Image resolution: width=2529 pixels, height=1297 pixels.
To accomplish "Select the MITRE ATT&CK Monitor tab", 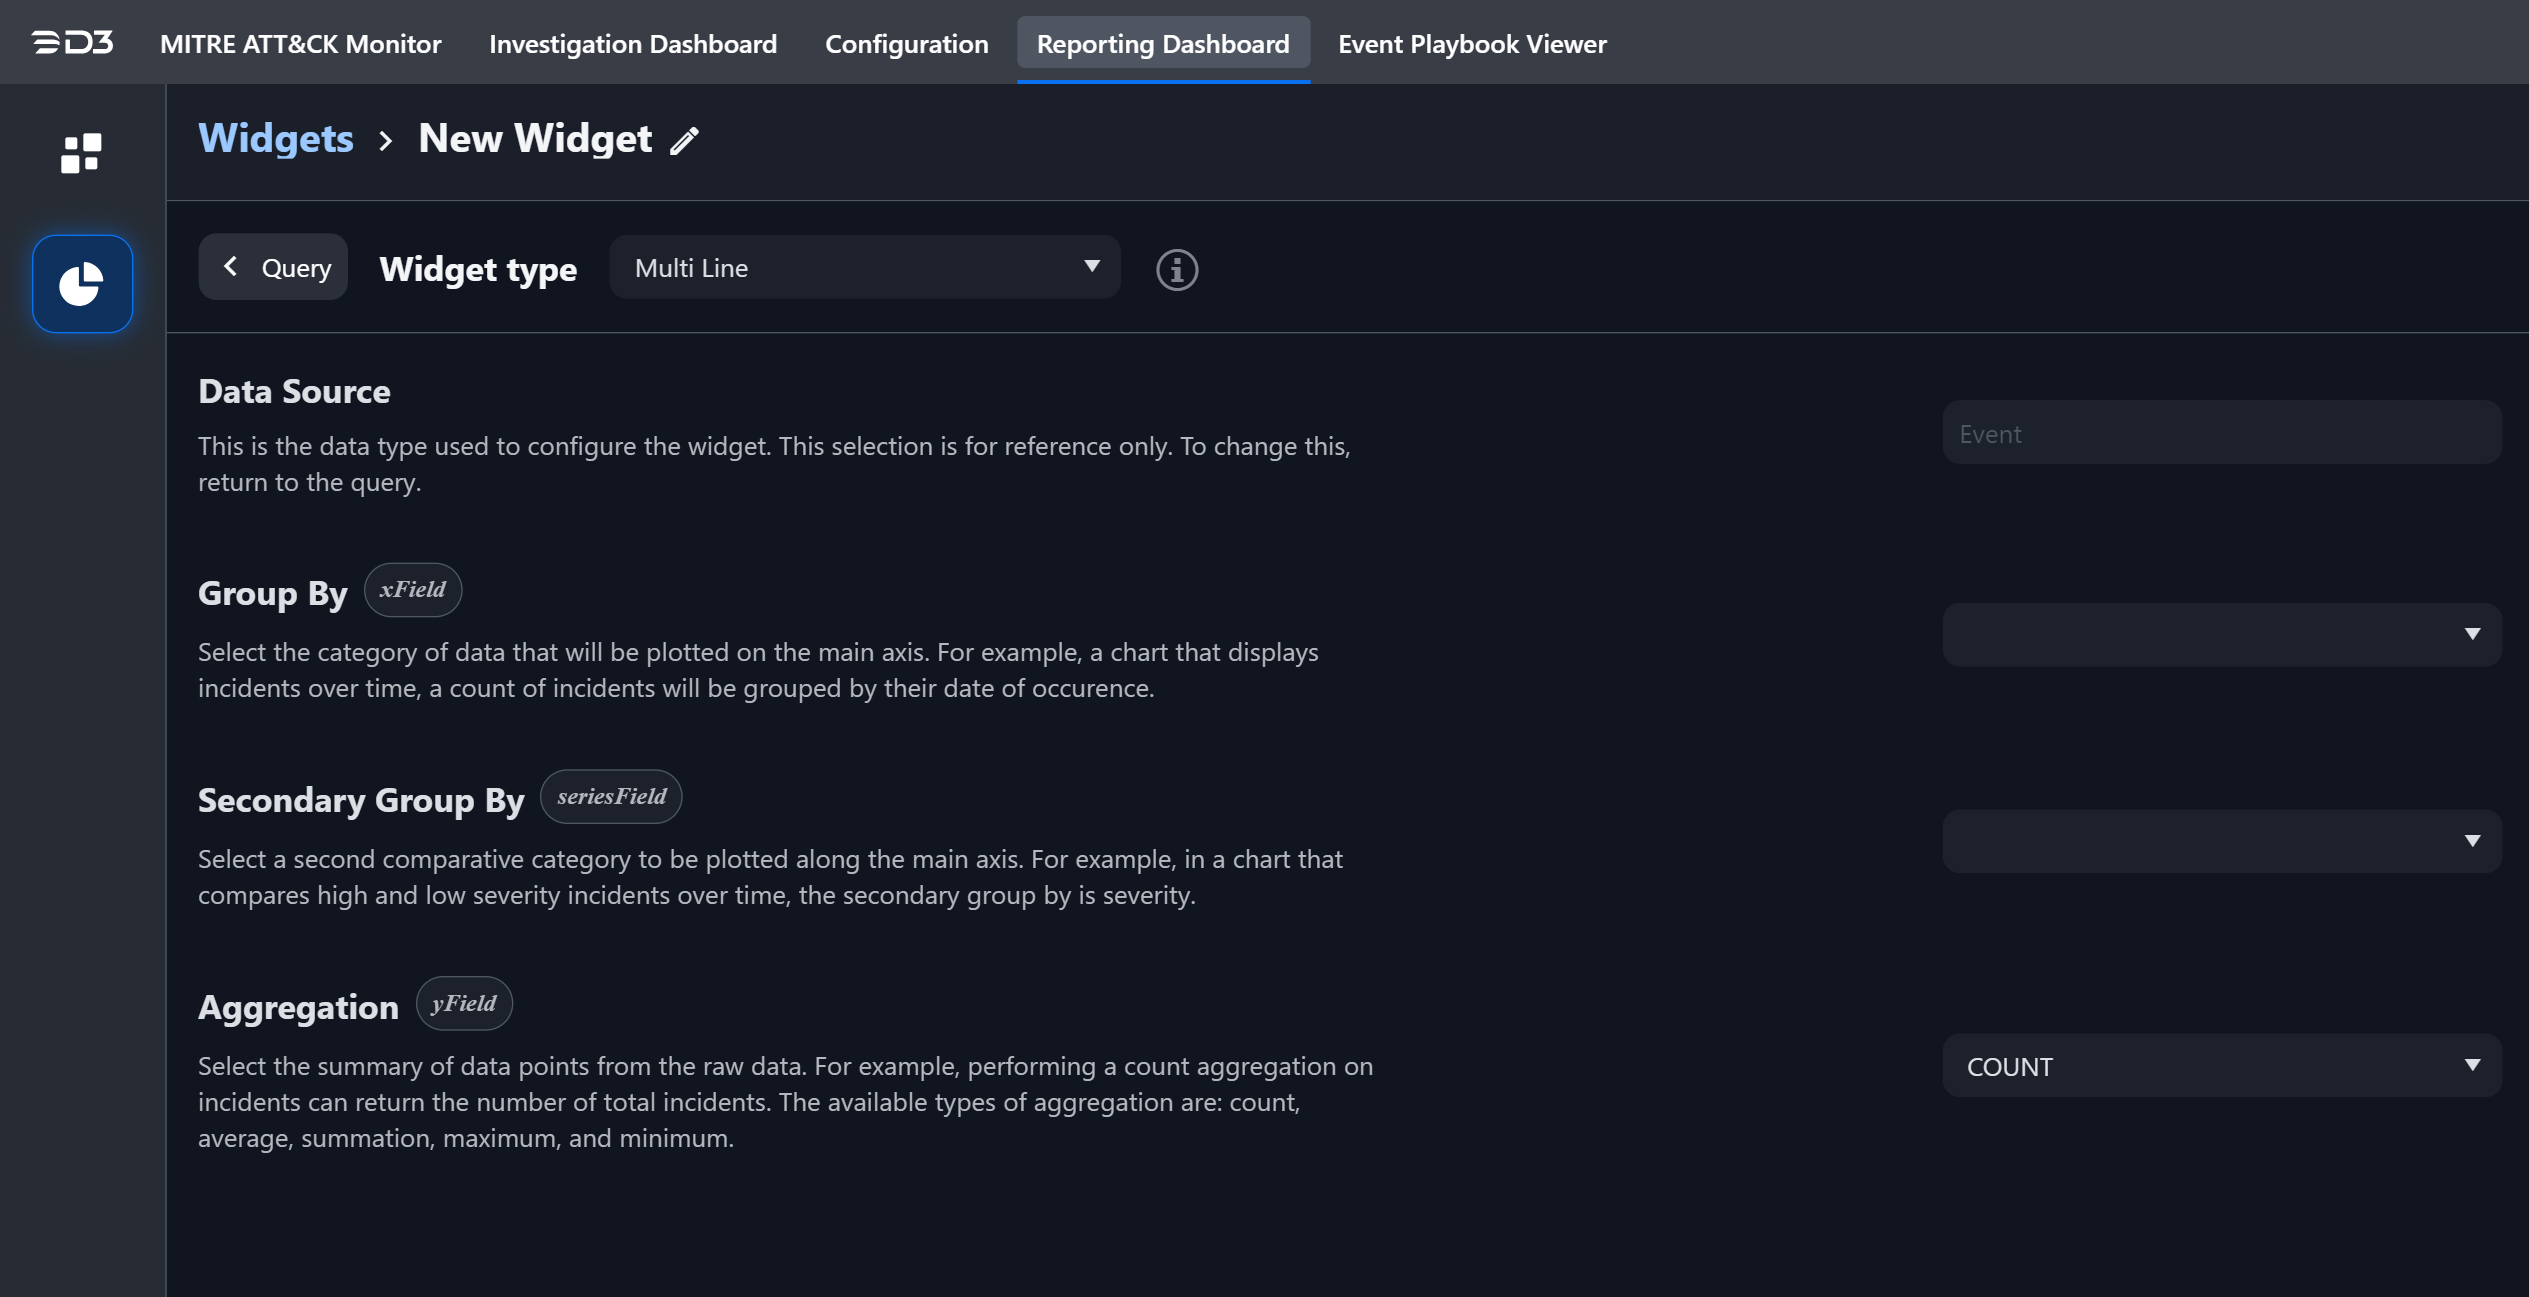I will pyautogui.click(x=300, y=44).
